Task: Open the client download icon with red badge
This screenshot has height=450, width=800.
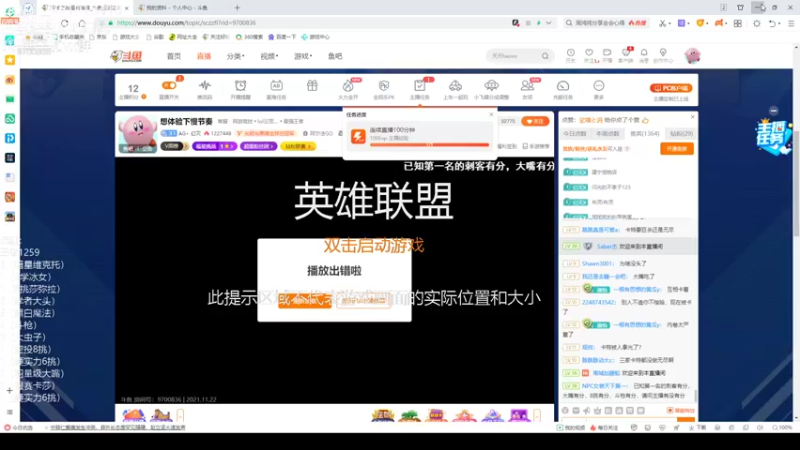Action: point(626,53)
